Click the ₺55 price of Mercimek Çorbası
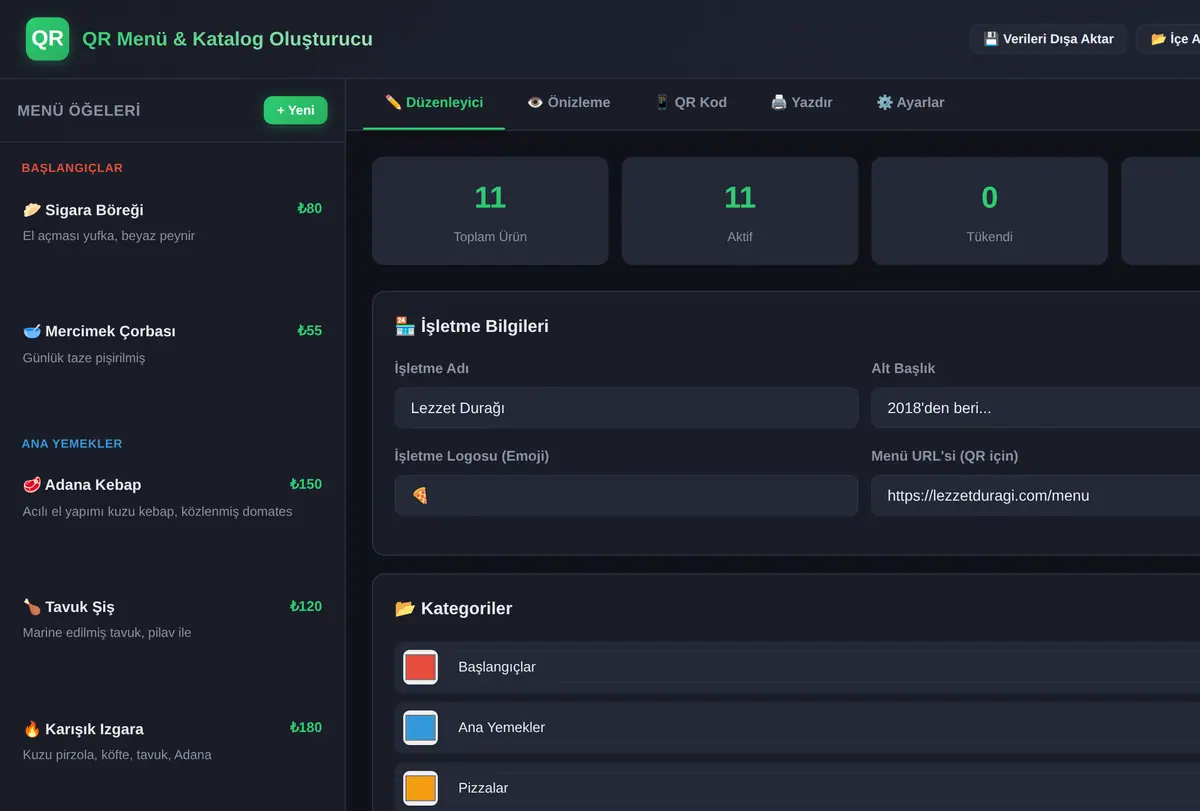The width and height of the screenshot is (1200, 811). pos(310,331)
